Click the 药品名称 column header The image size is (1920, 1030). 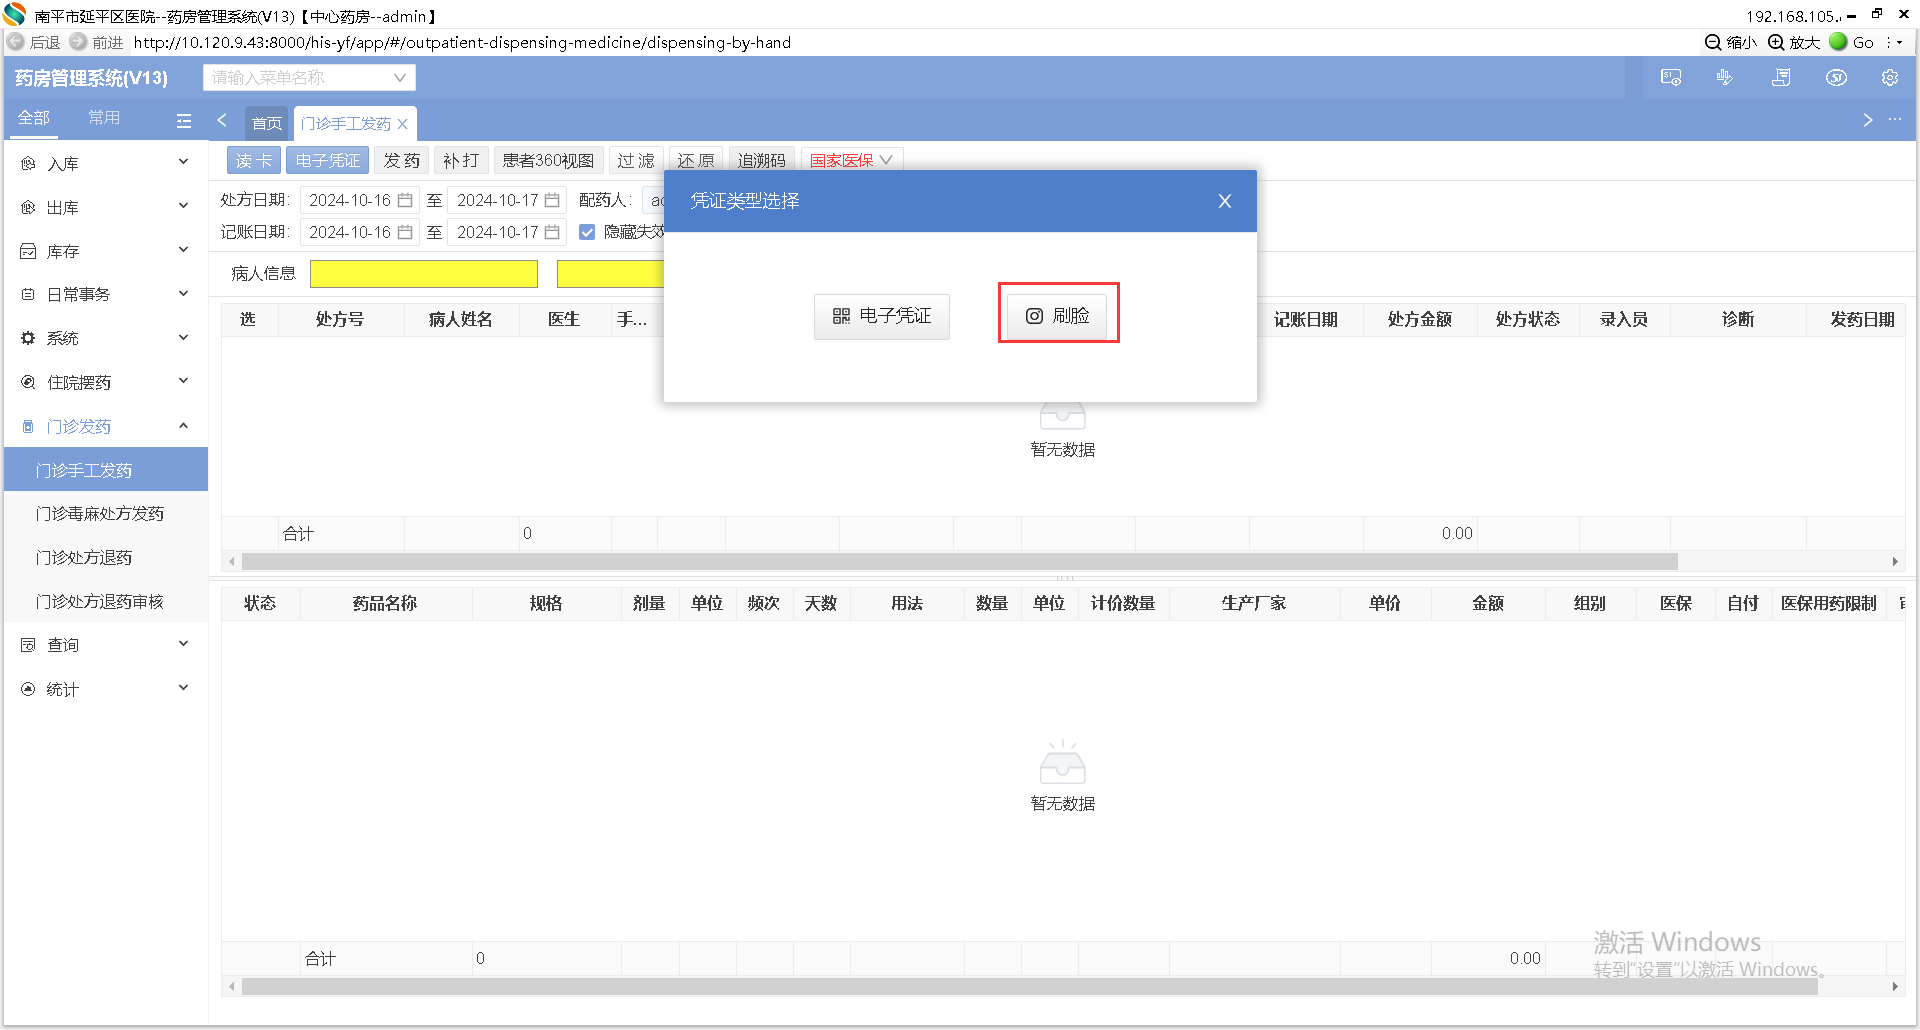coord(385,604)
